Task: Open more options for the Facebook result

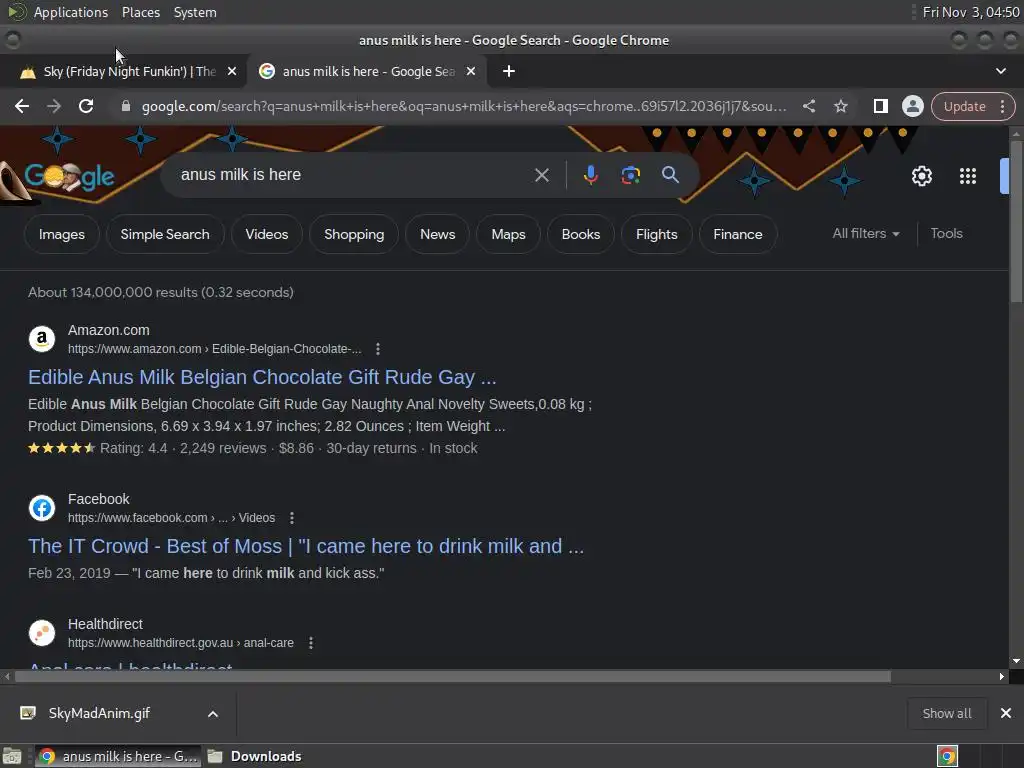Action: (x=291, y=518)
